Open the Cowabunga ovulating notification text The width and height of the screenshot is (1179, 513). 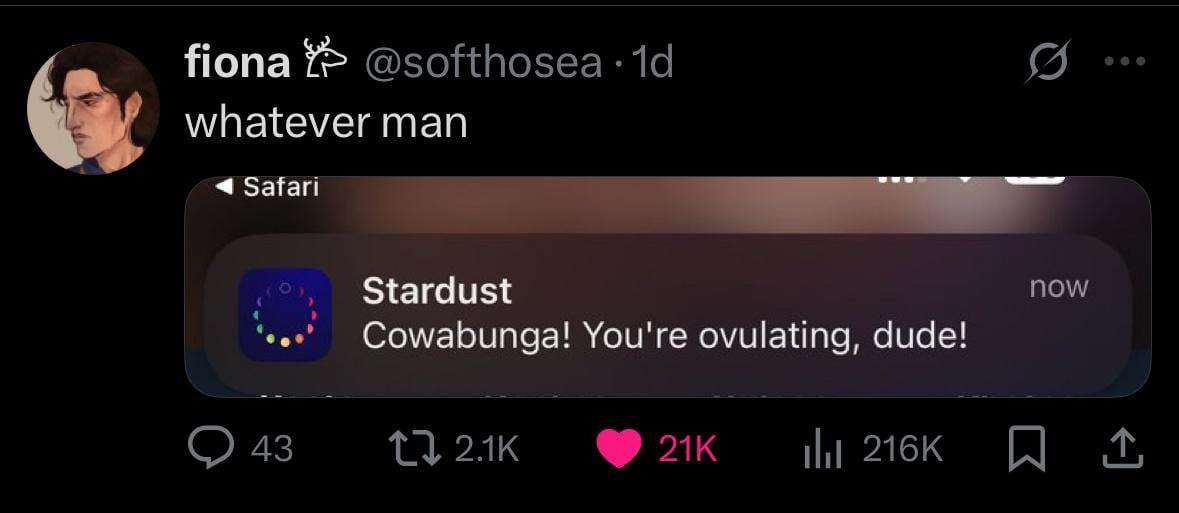[x=664, y=336]
